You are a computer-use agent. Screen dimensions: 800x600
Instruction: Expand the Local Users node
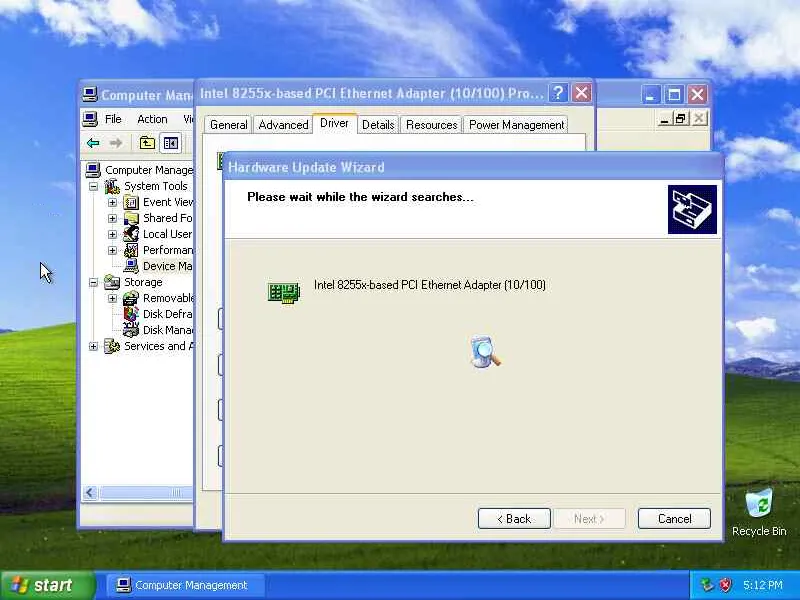point(112,234)
